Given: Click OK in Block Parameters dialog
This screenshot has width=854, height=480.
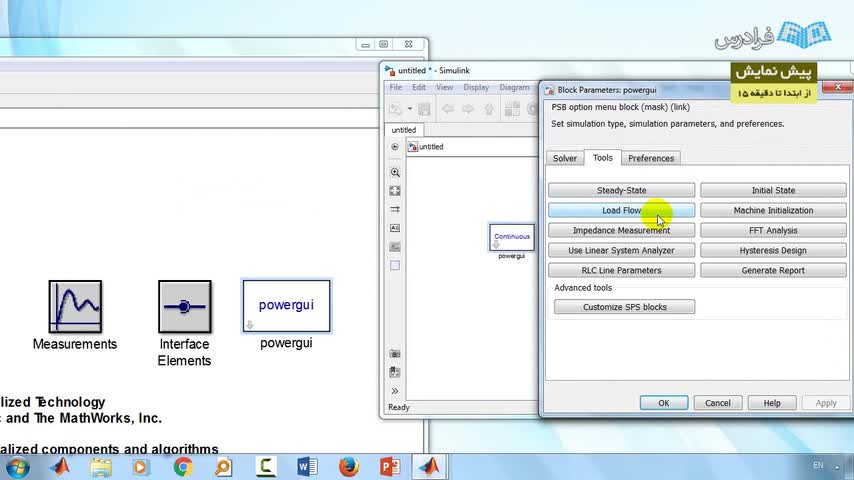Looking at the screenshot, I should pyautogui.click(x=664, y=403).
